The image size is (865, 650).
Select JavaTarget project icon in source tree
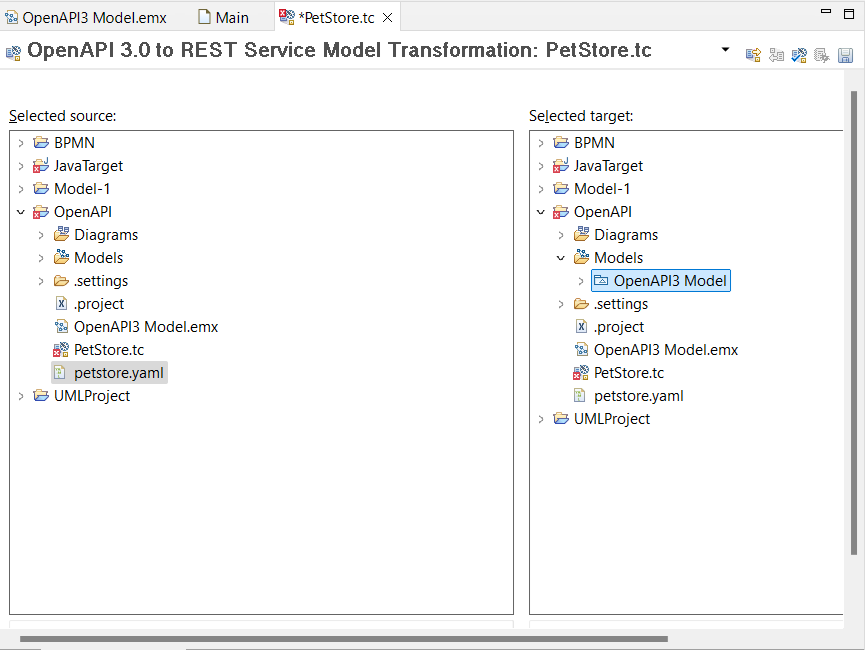click(41, 166)
